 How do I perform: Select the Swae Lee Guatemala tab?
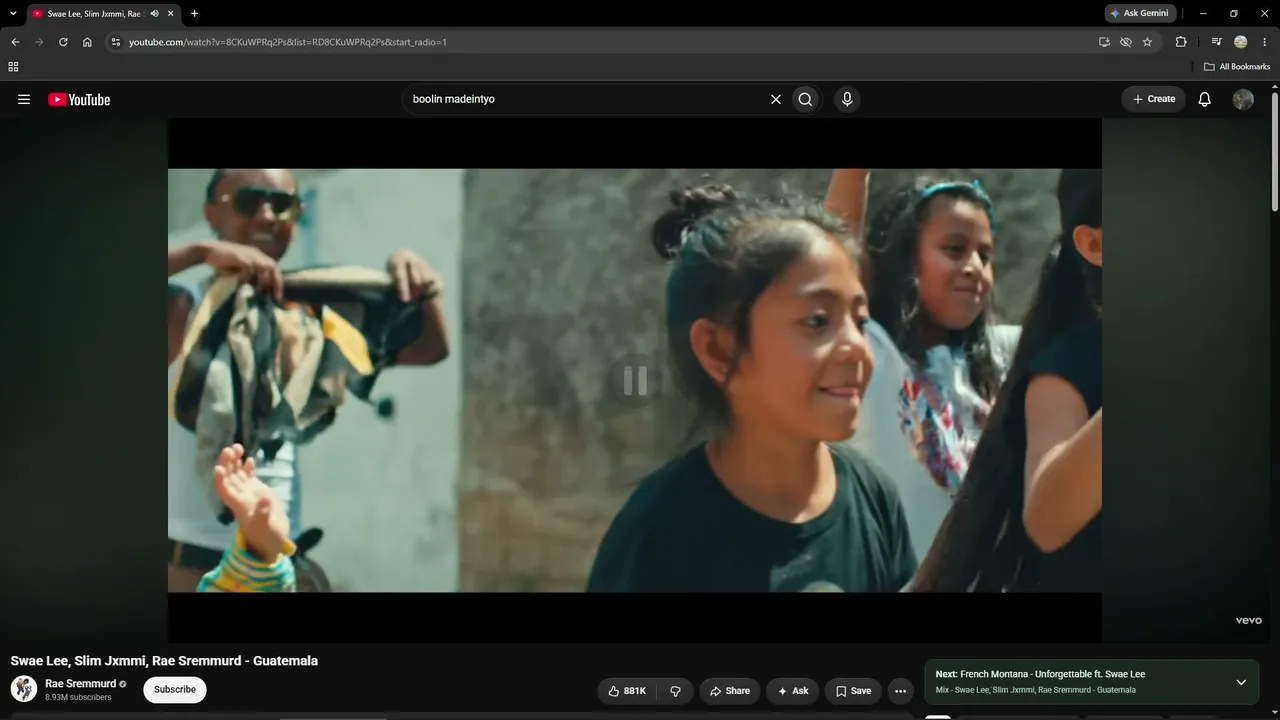tap(95, 14)
